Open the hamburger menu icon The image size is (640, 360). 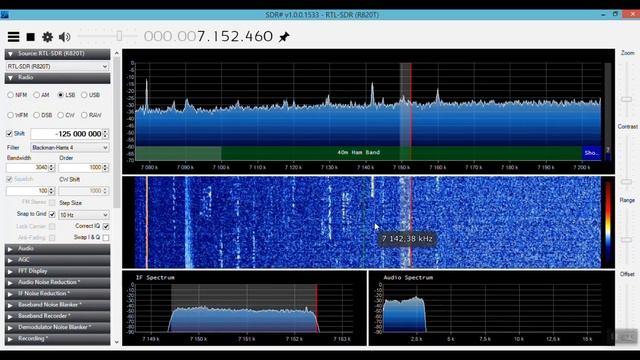13,37
